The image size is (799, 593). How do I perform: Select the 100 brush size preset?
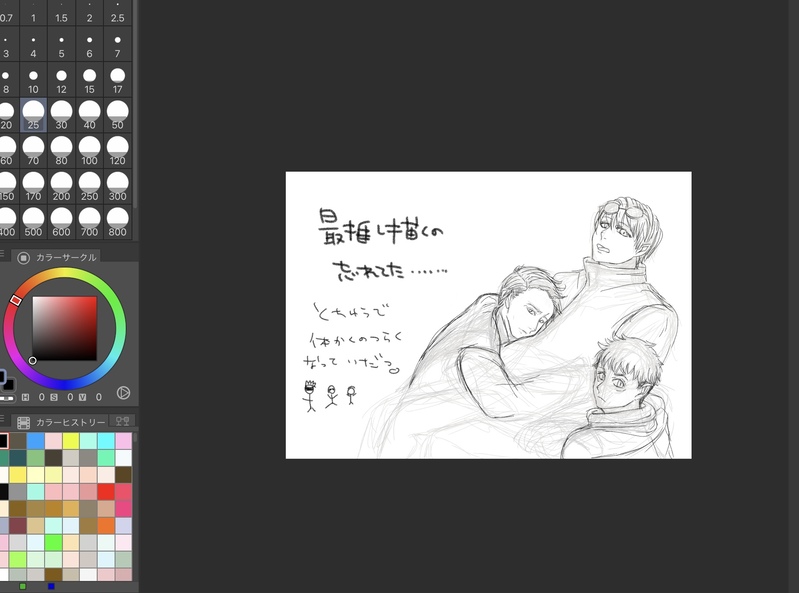tap(89, 151)
